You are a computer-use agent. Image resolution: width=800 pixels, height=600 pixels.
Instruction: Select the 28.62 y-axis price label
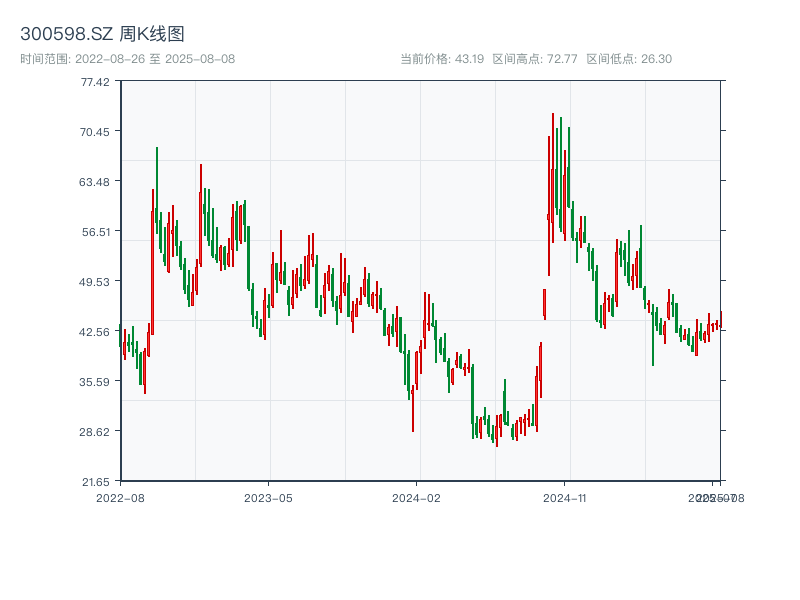point(96,431)
